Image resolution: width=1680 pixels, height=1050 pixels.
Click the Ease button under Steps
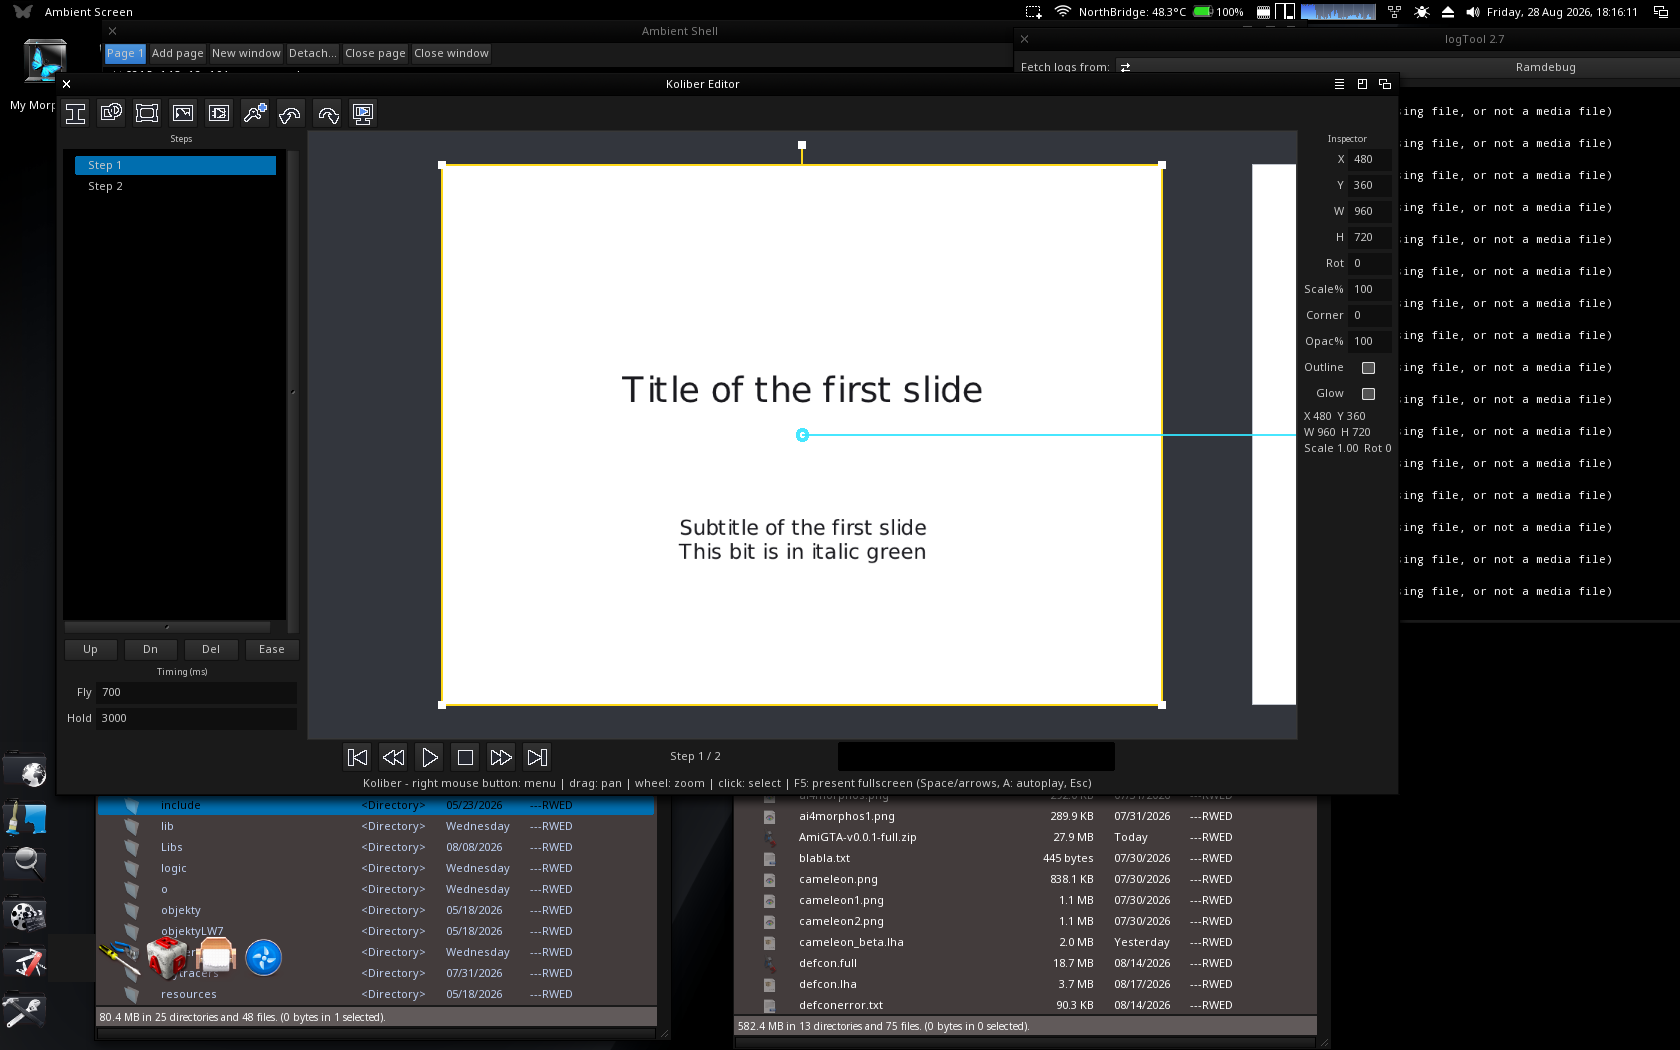(x=272, y=650)
